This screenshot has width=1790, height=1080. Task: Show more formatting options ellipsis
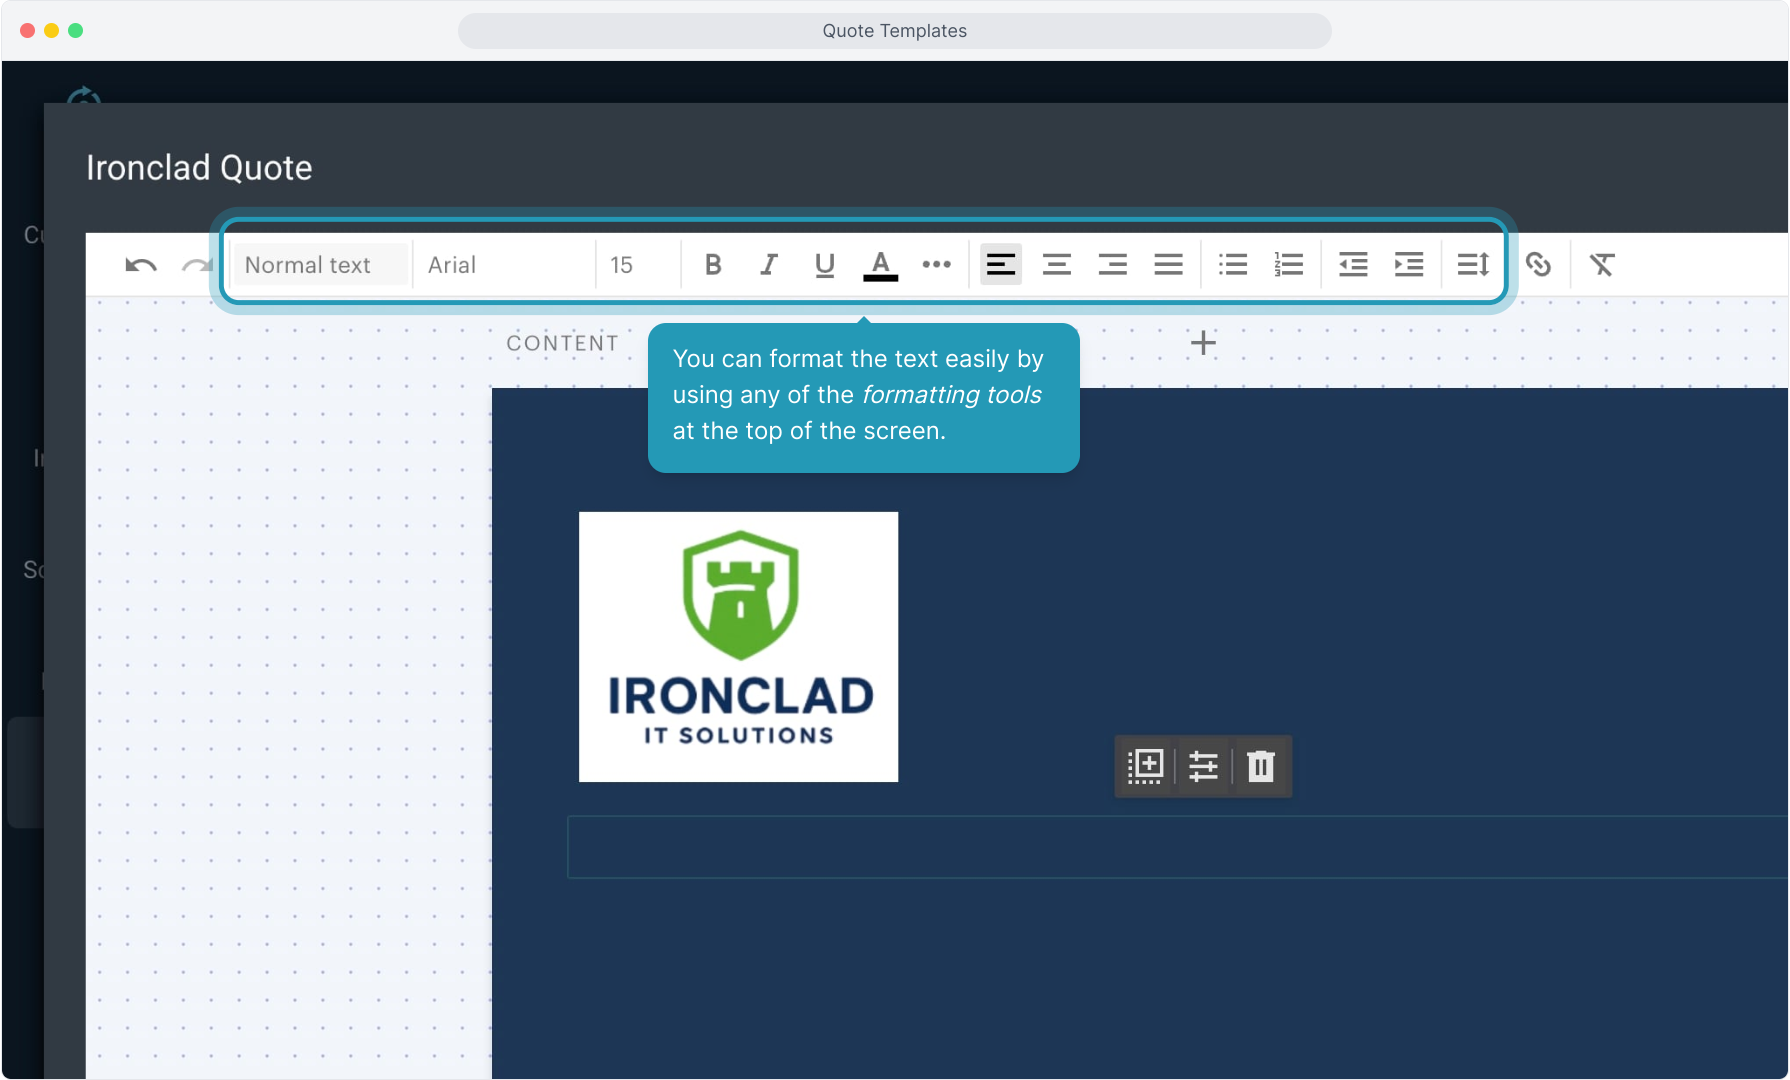tap(936, 265)
